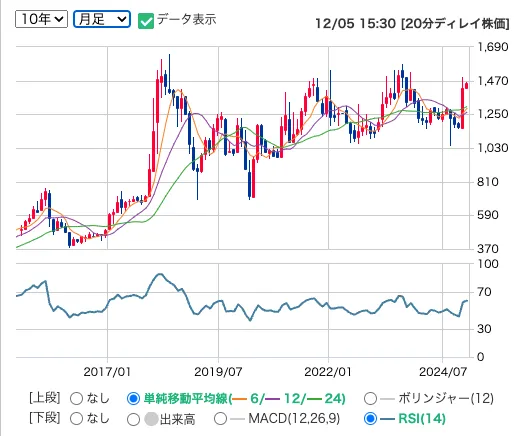The width and height of the screenshot is (524, 436).
Task: Click the データ表示 label text
Action: pyautogui.click(x=186, y=19)
